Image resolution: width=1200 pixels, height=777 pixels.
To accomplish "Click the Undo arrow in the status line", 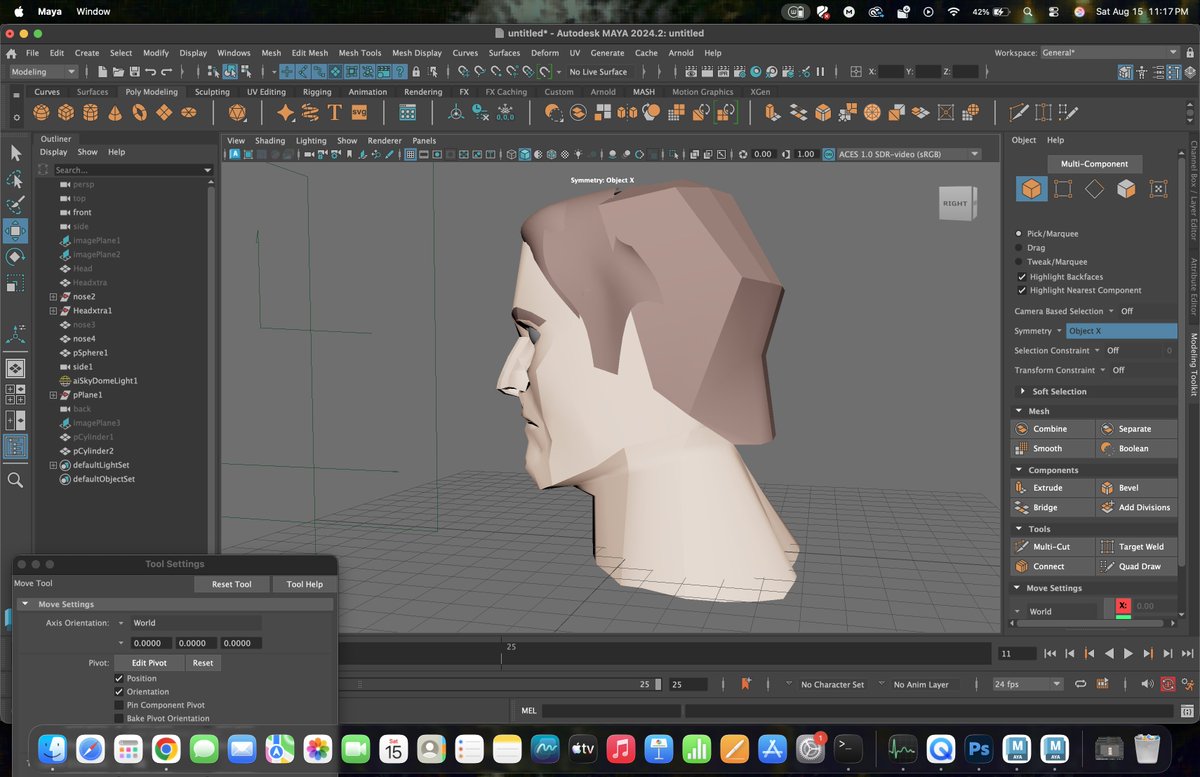I will [x=151, y=72].
